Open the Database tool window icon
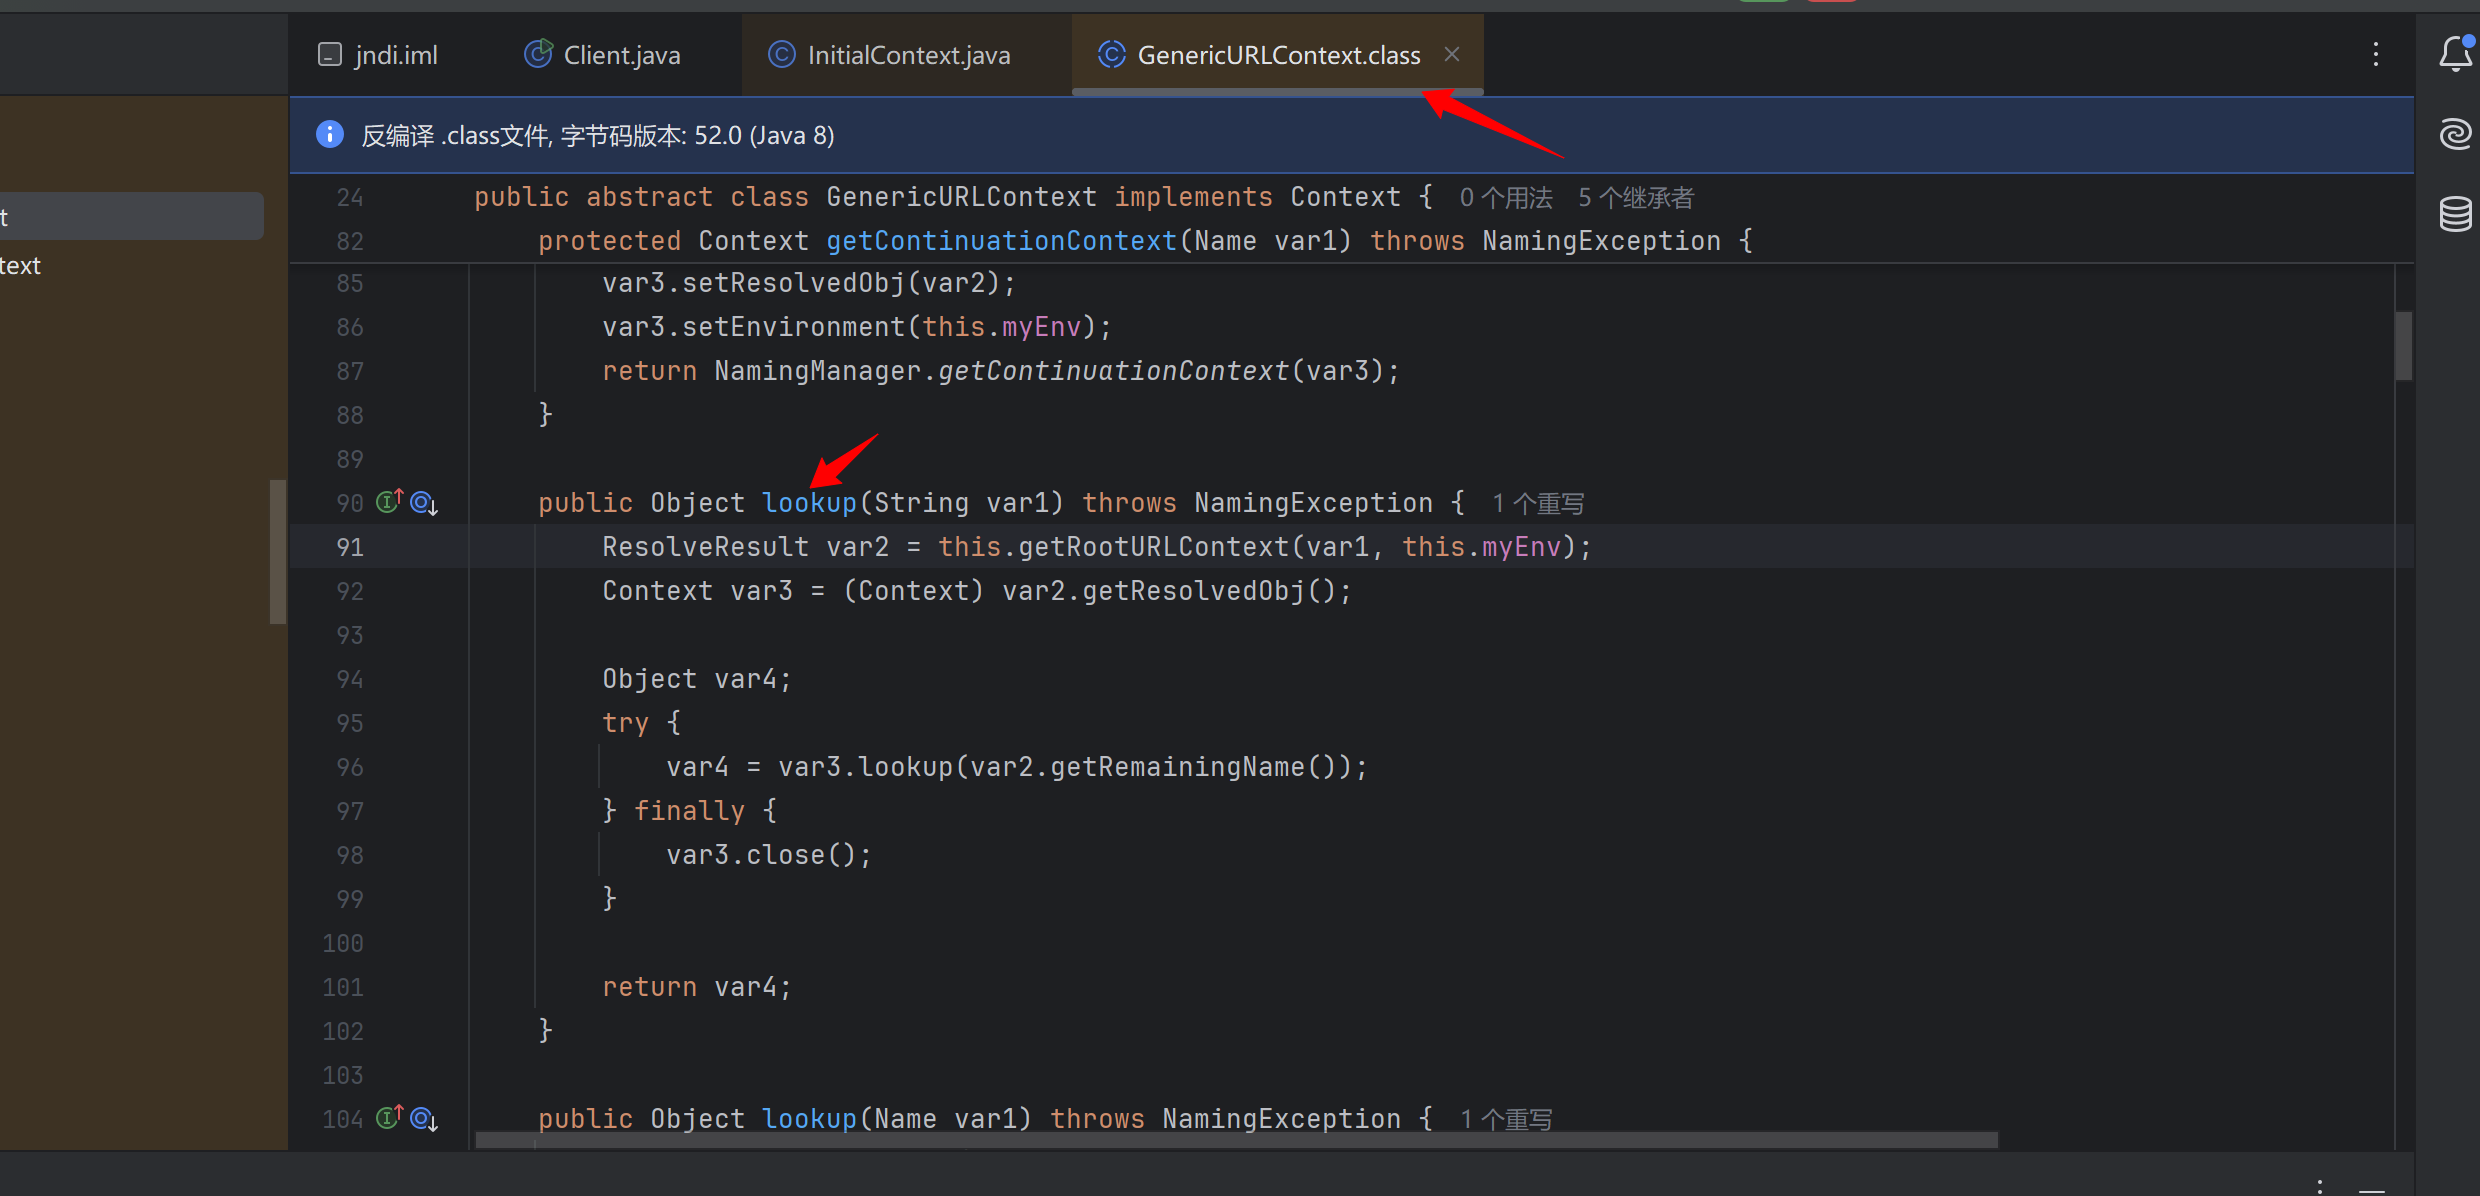Image resolution: width=2480 pixels, height=1196 pixels. tap(2455, 213)
